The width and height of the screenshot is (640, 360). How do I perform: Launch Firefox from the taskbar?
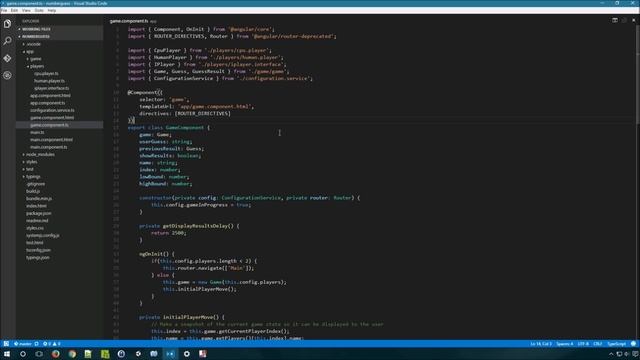tap(56, 354)
